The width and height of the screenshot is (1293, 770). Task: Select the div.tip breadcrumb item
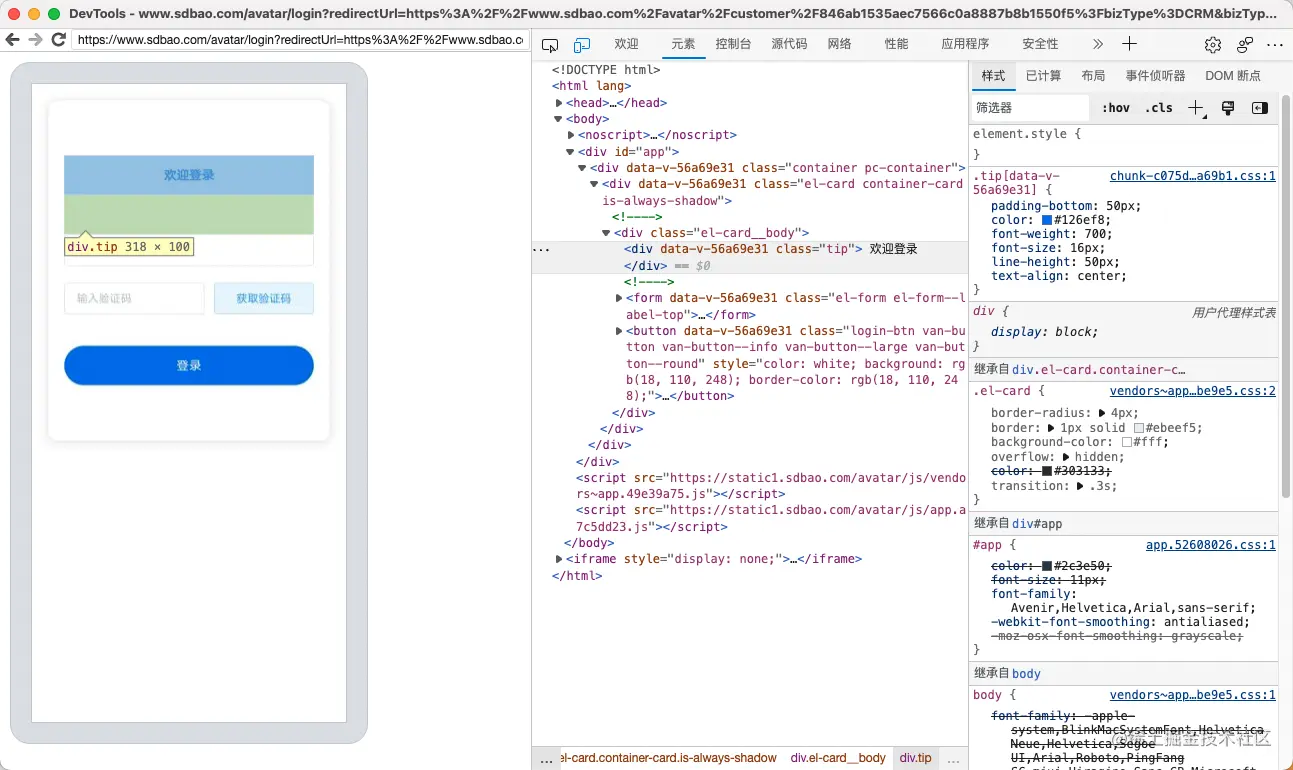click(x=915, y=758)
